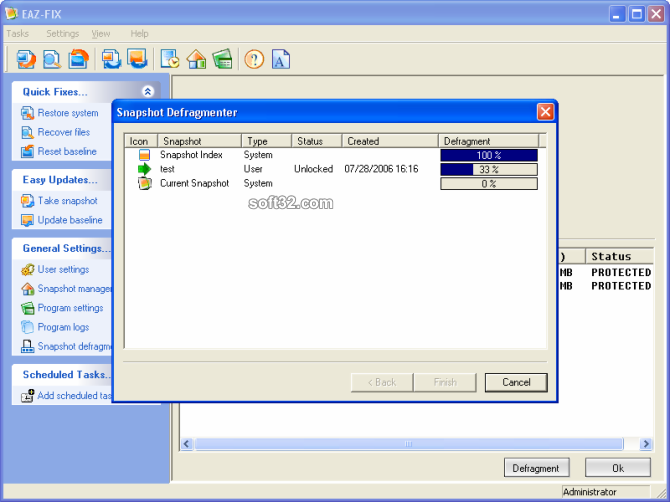Open the Help menu
The width and height of the screenshot is (670, 502).
tap(139, 34)
